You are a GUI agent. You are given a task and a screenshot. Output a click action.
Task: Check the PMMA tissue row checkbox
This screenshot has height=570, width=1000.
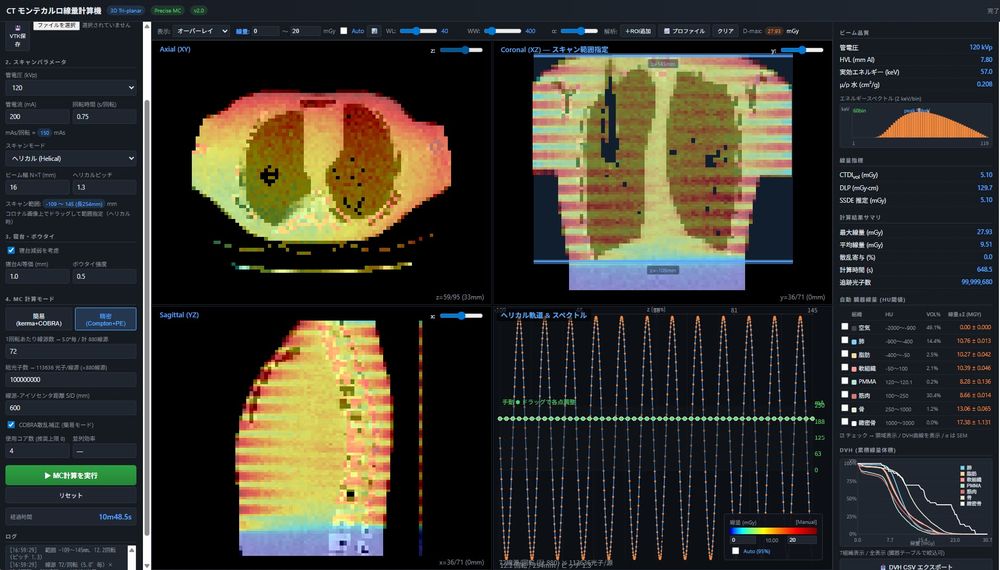(x=845, y=381)
